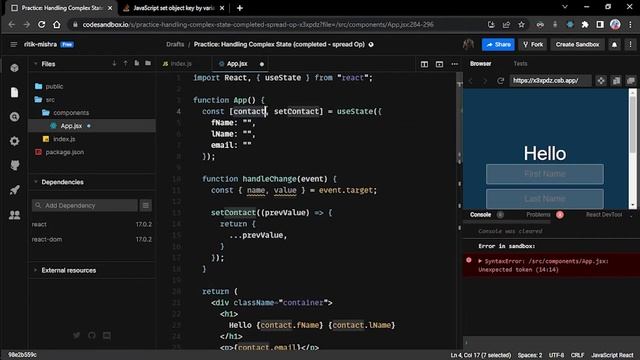Click the Share button
The width and height of the screenshot is (640, 360).
pos(498,44)
